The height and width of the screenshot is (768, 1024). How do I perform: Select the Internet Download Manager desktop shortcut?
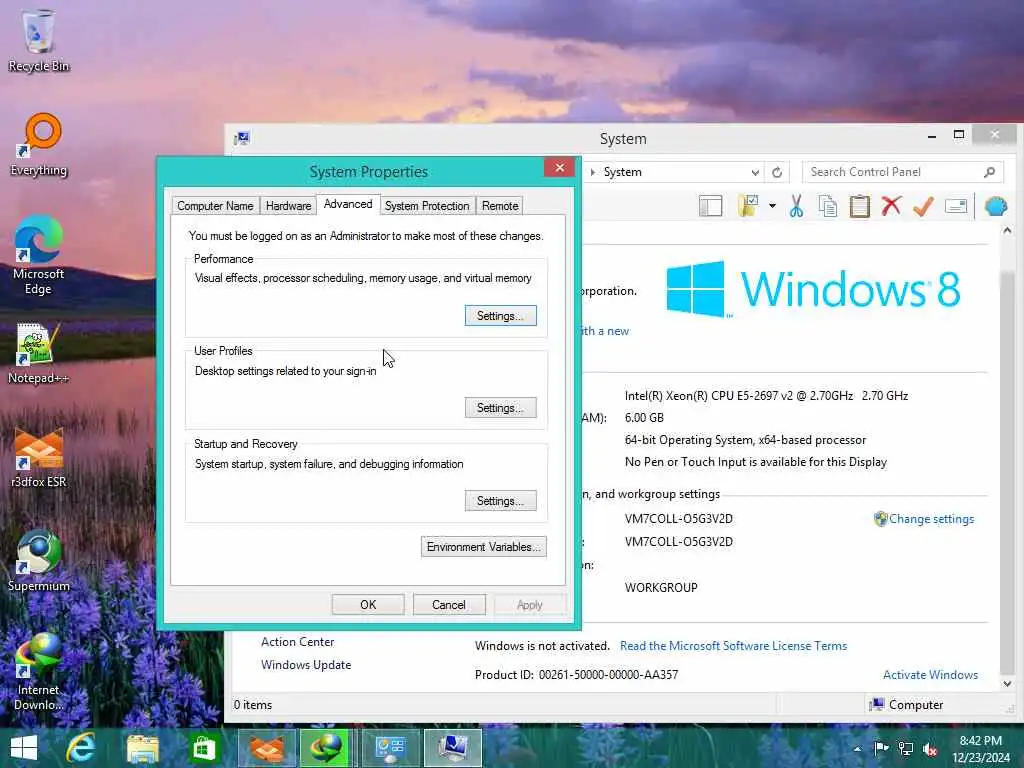[39, 672]
